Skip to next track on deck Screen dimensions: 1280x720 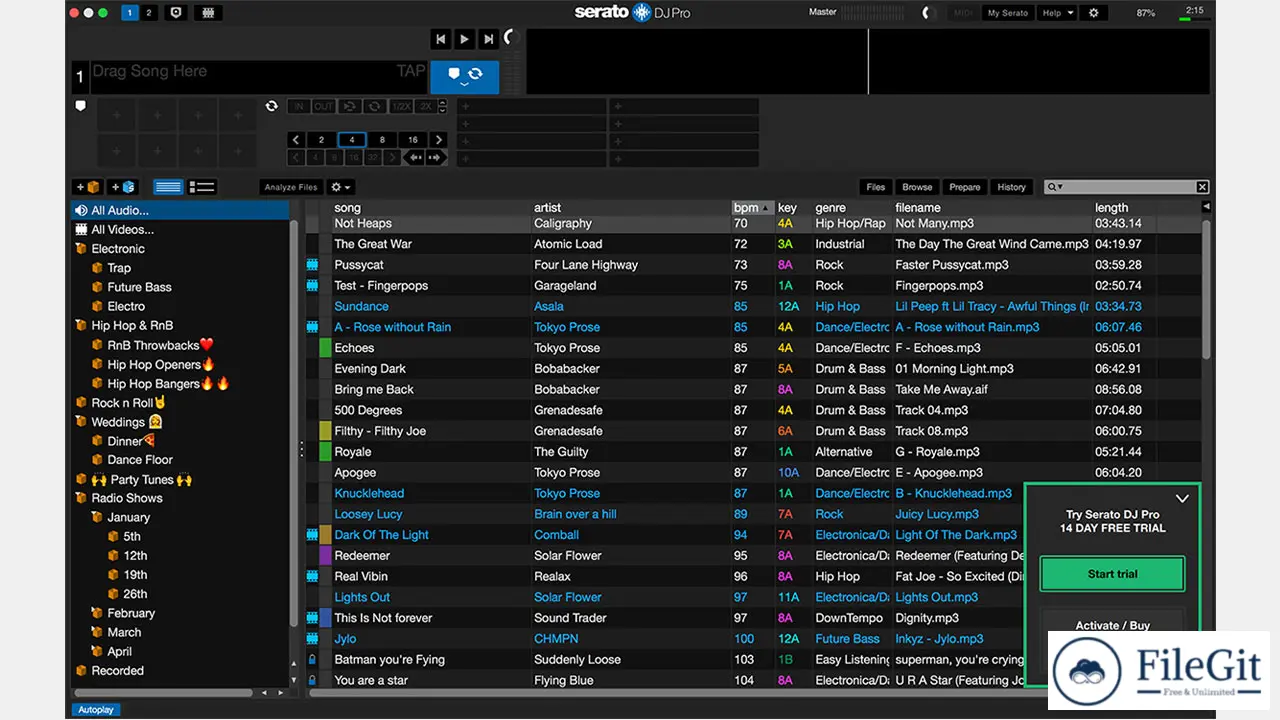488,39
